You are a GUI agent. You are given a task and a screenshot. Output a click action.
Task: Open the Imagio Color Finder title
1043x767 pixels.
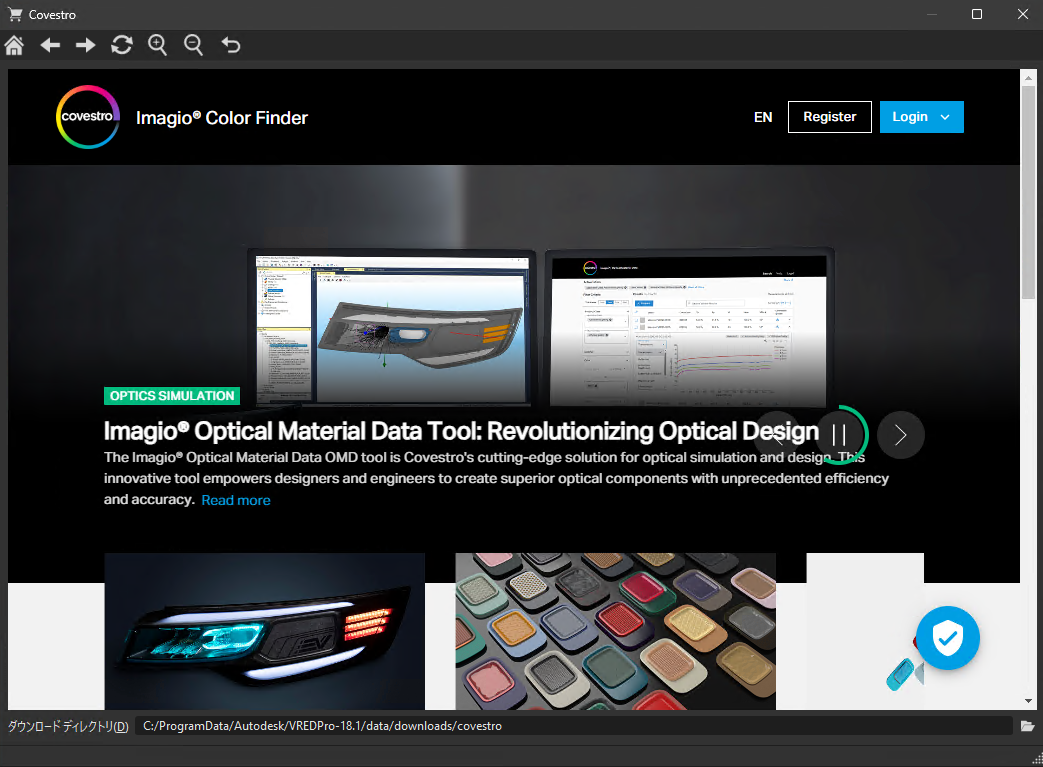(x=222, y=118)
